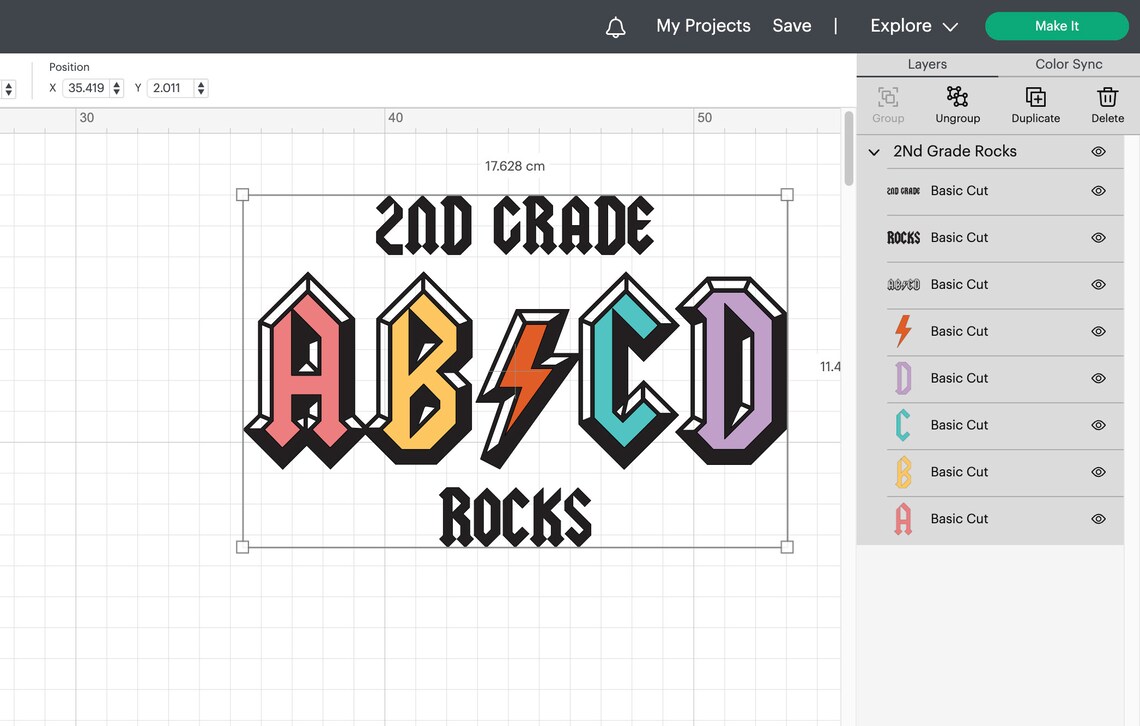
Task: Collapse the 2Nd Grade Rocks group
Action: pyautogui.click(x=873, y=152)
